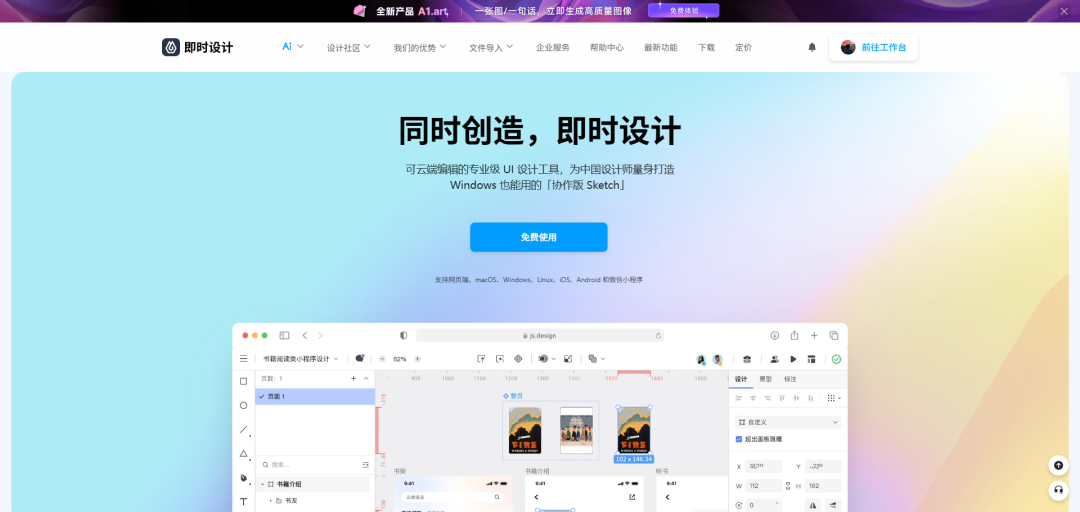The height and width of the screenshot is (512, 1080).
Task: Click the layer 搜索 search field
Action: tap(309, 465)
